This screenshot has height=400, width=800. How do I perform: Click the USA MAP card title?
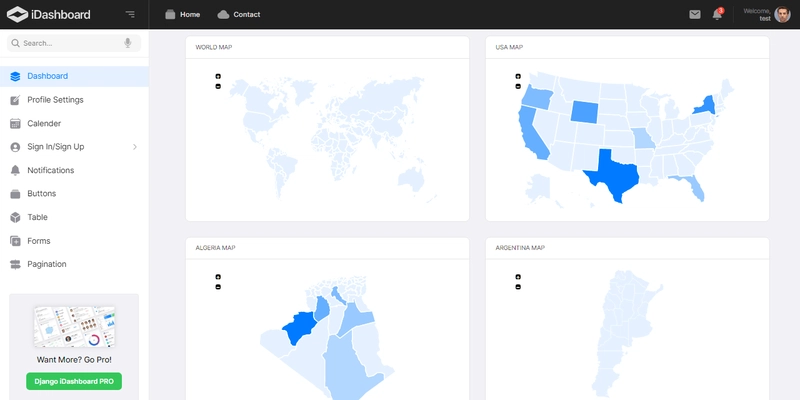pyautogui.click(x=509, y=47)
